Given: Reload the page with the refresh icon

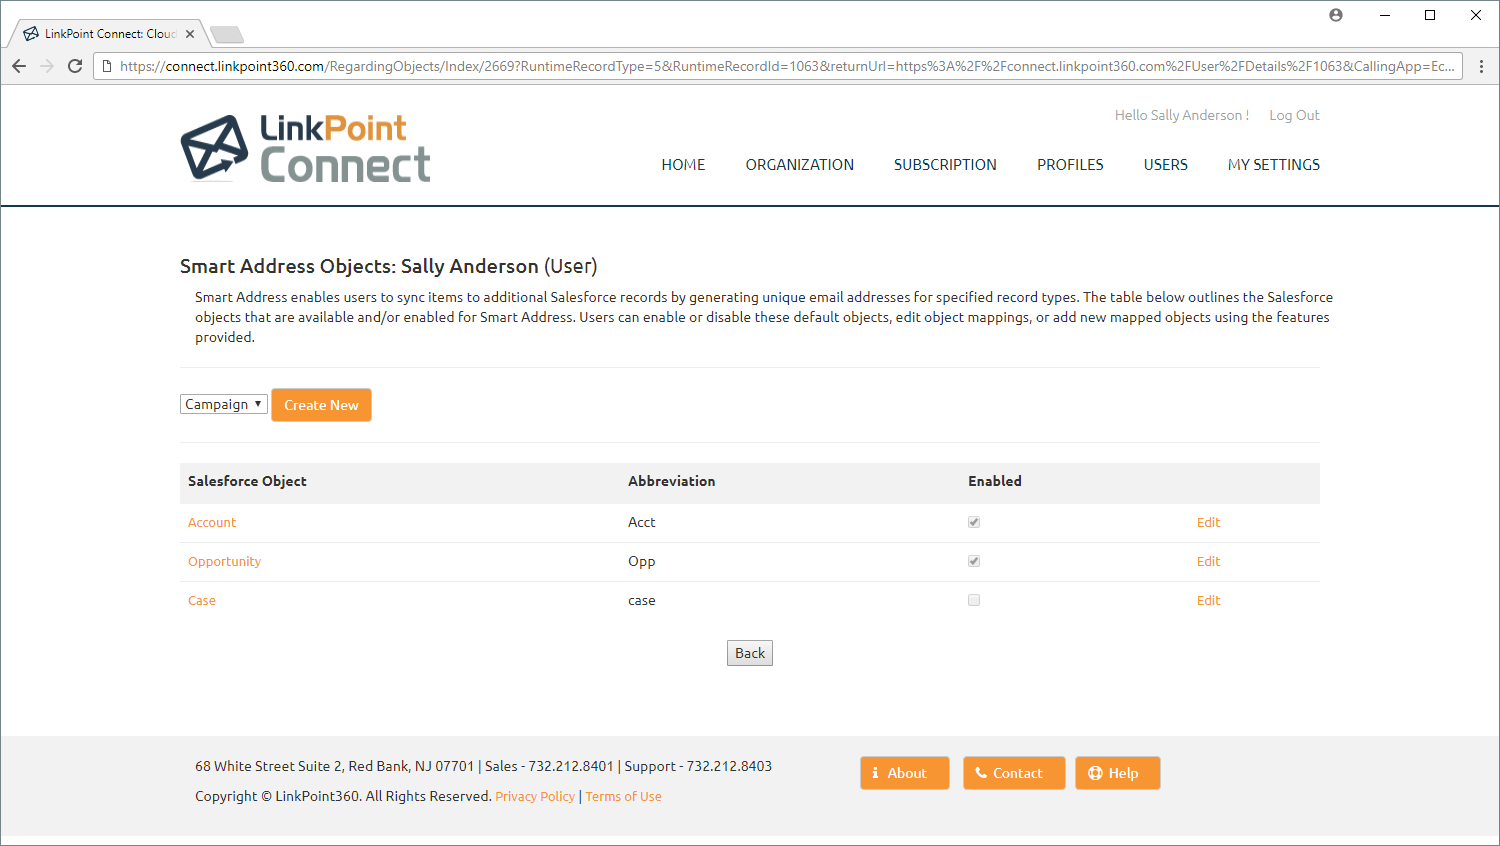Looking at the screenshot, I should (x=75, y=66).
